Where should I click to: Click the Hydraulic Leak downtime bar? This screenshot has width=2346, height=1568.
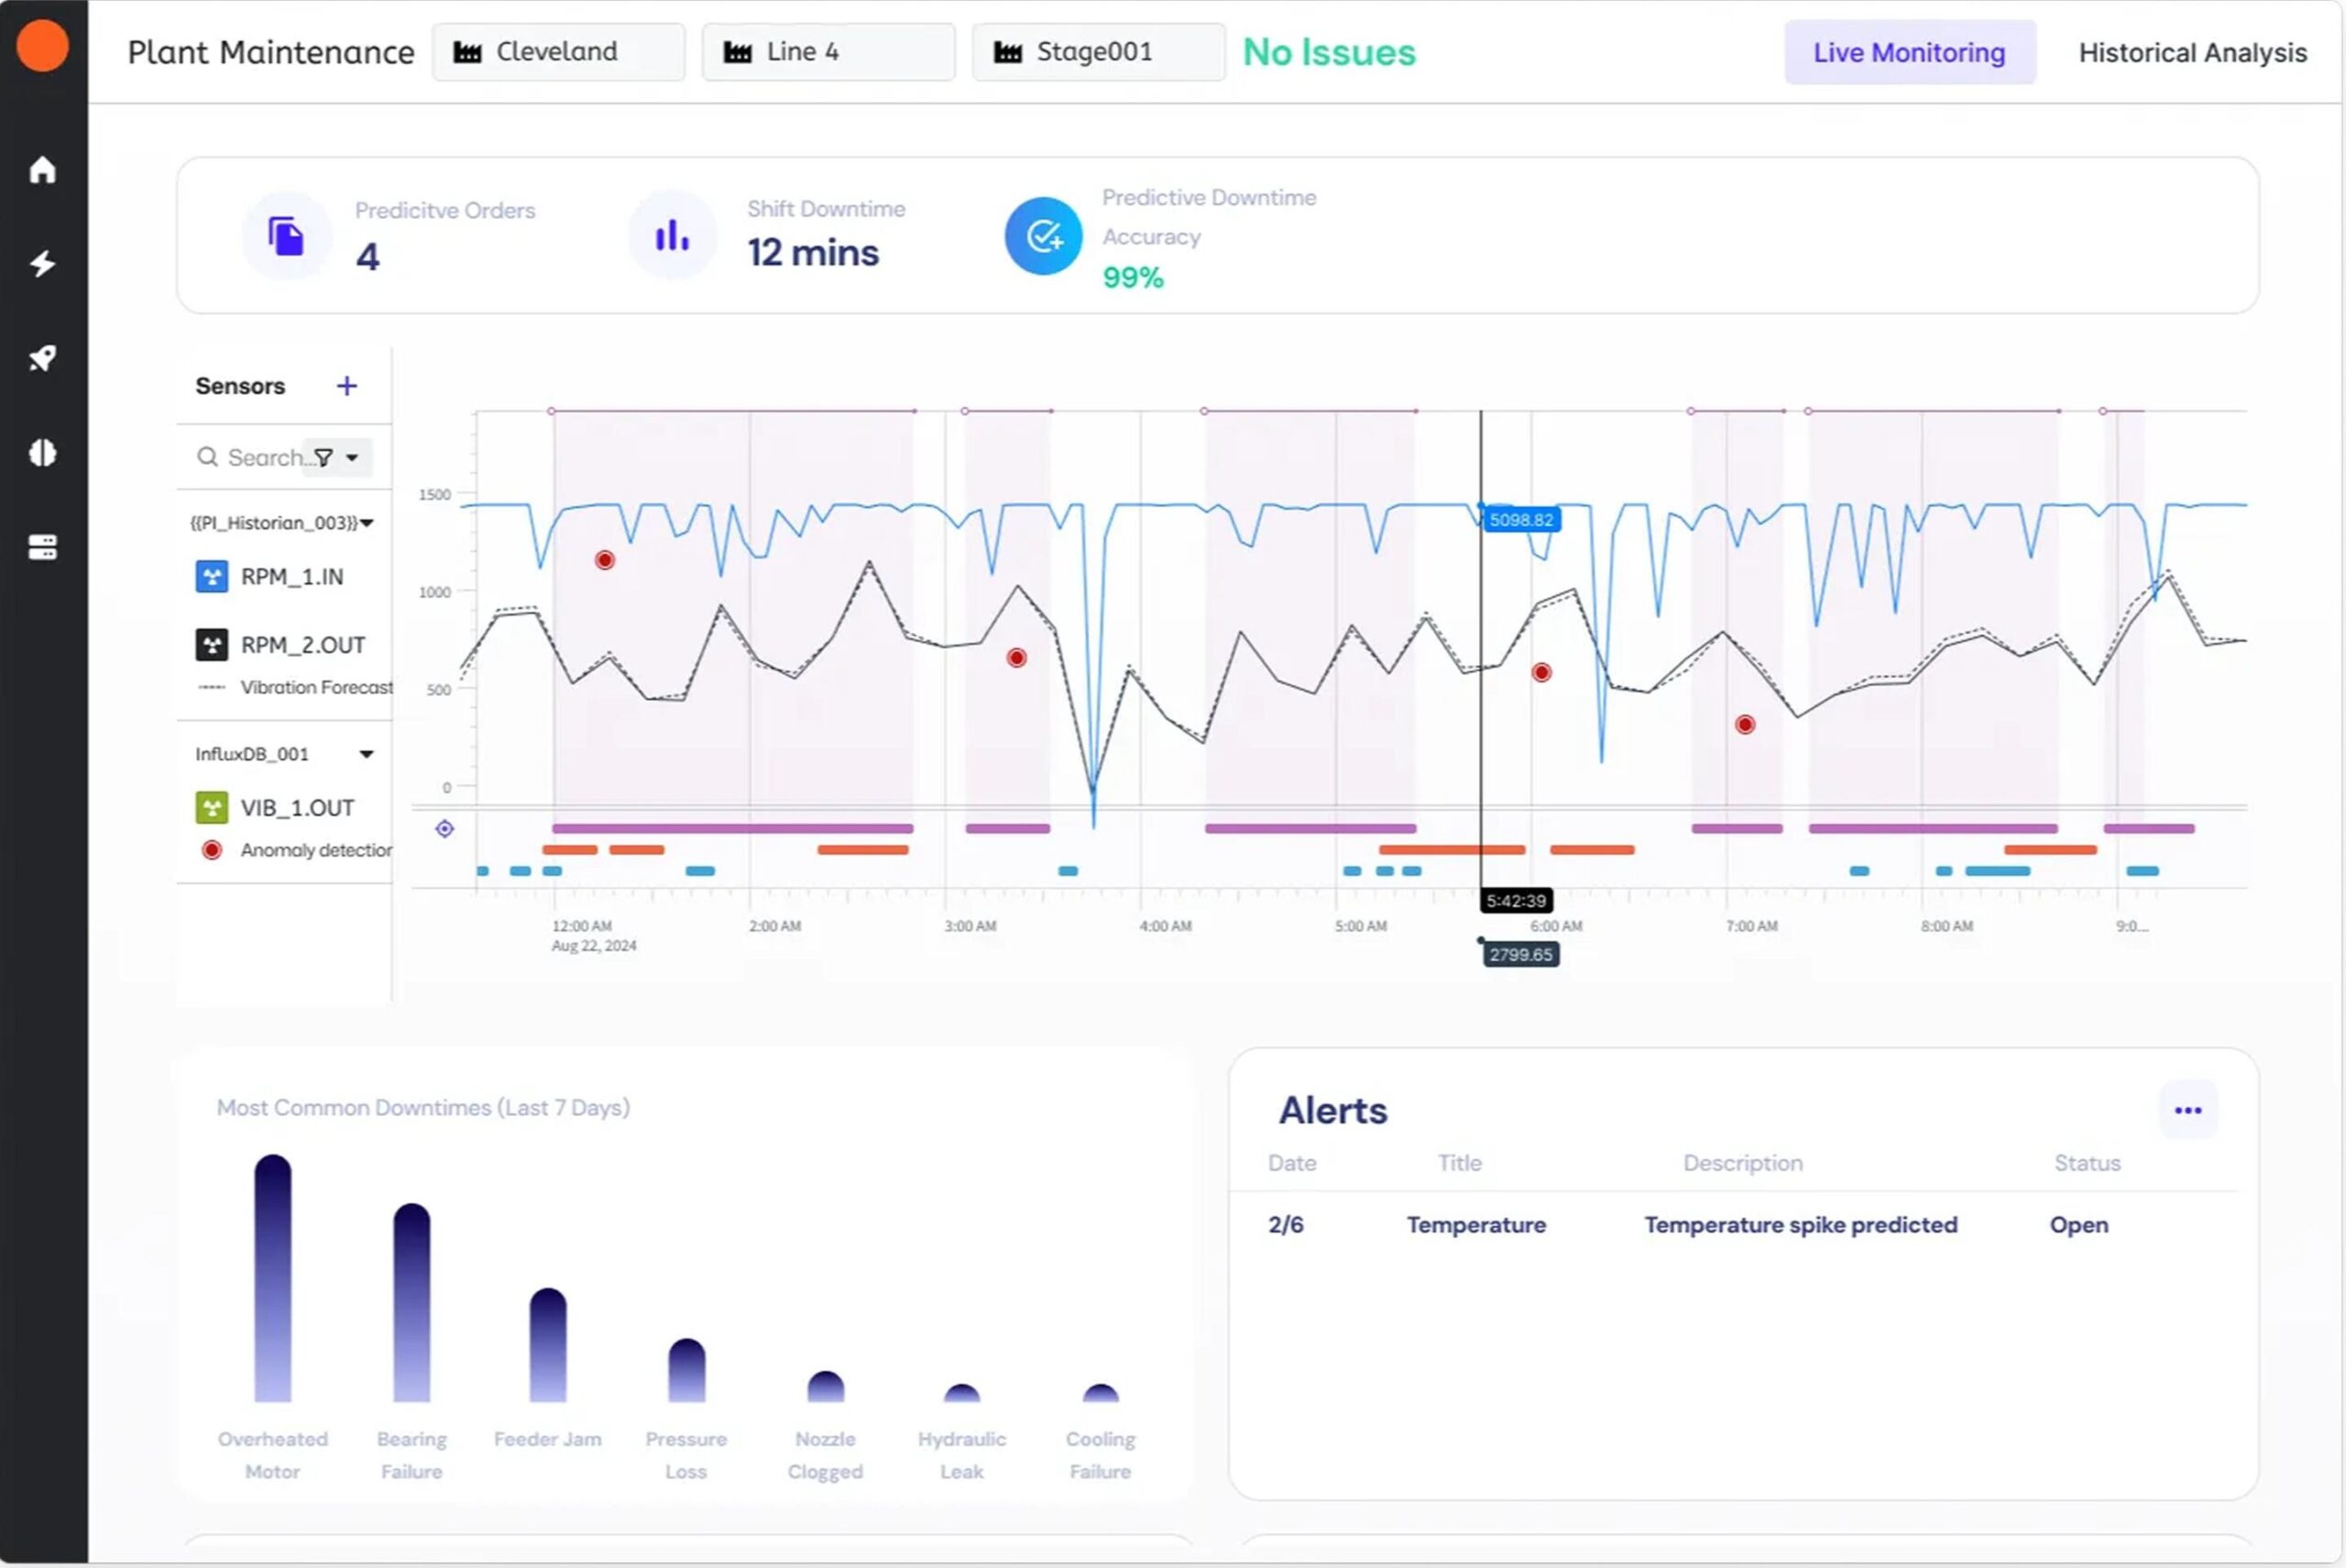(962, 1393)
